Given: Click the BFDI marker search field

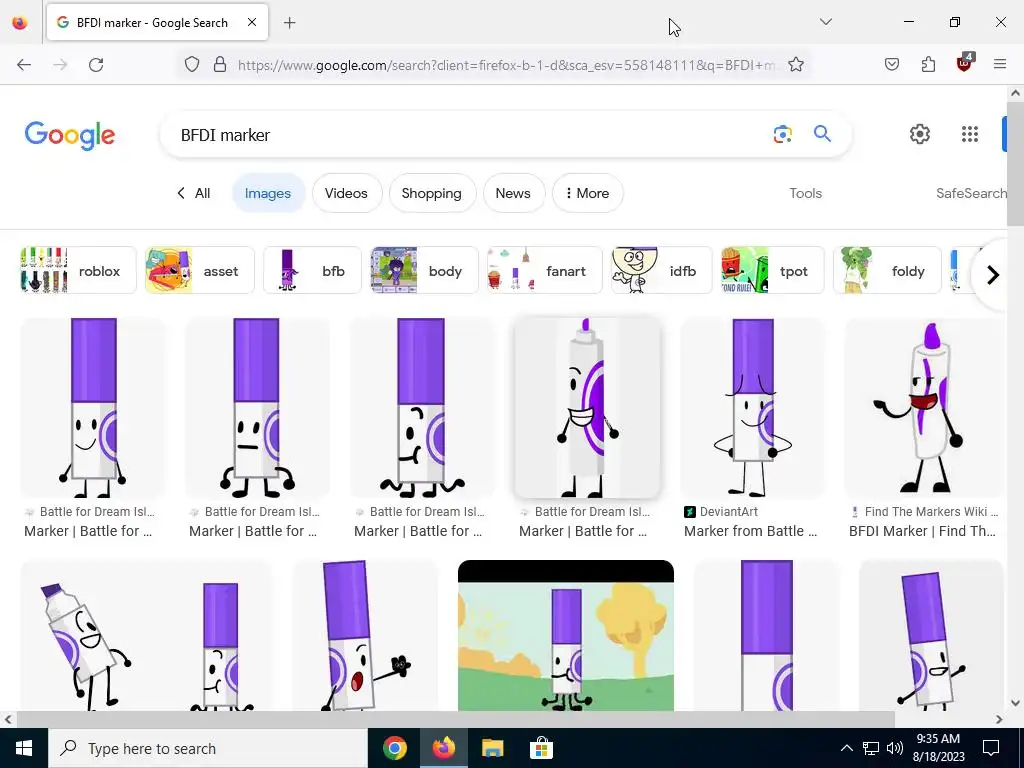Looking at the screenshot, I should coord(470,135).
